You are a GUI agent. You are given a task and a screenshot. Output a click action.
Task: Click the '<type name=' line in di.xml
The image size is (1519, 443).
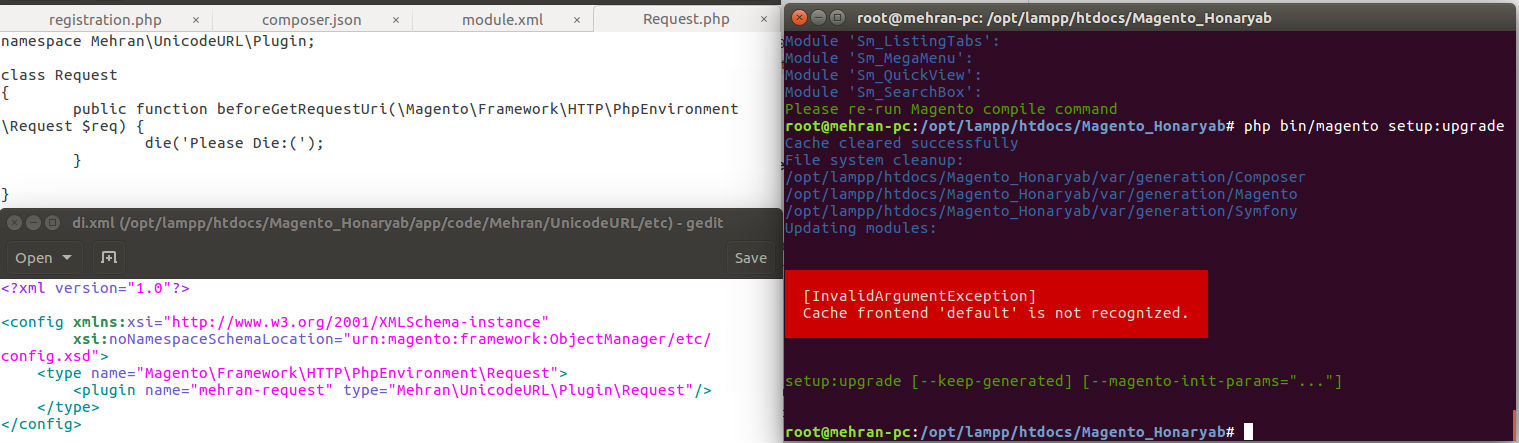[x=303, y=373]
